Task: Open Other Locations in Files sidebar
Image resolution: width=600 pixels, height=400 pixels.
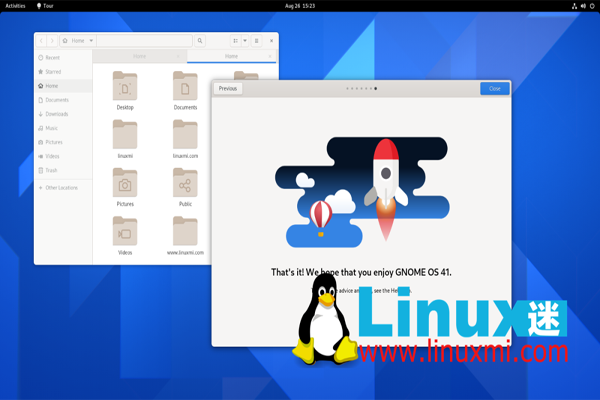Action: (64, 188)
